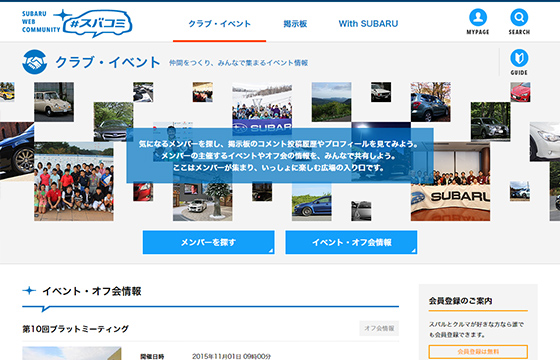Click the #スバコミ Subaru Web Community logo
This screenshot has width=560, height=360.
click(x=77, y=23)
